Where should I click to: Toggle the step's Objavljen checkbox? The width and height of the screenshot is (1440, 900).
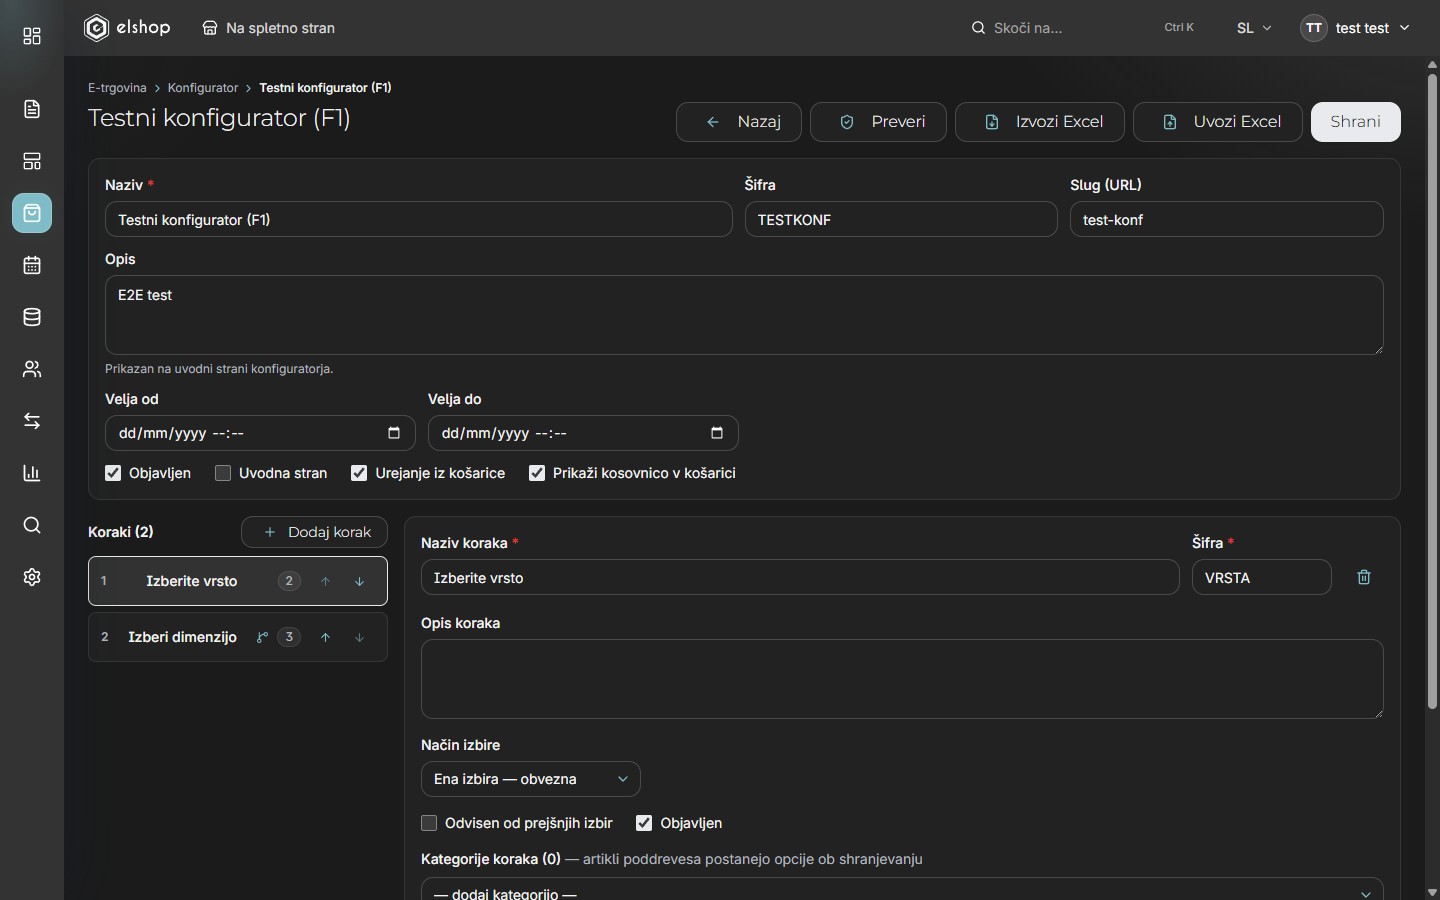pyautogui.click(x=644, y=823)
